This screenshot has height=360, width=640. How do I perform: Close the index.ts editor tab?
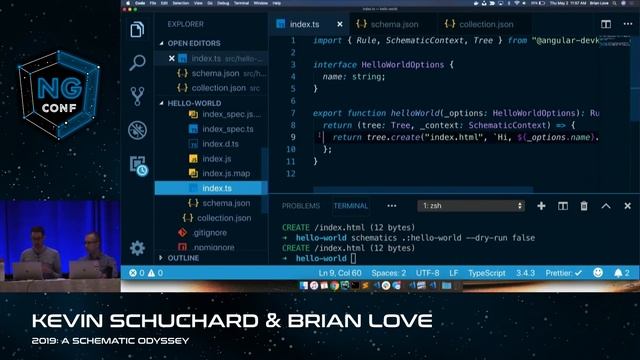click(340, 24)
